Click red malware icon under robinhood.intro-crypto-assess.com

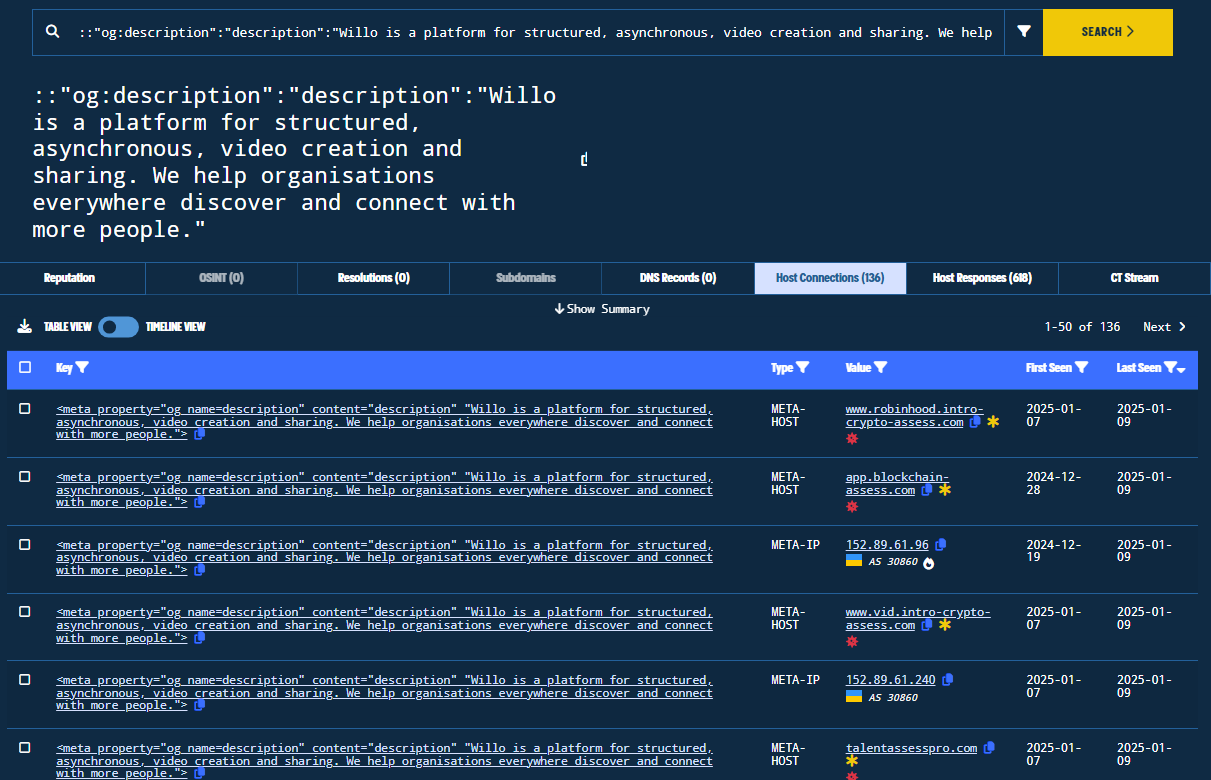coord(852,438)
